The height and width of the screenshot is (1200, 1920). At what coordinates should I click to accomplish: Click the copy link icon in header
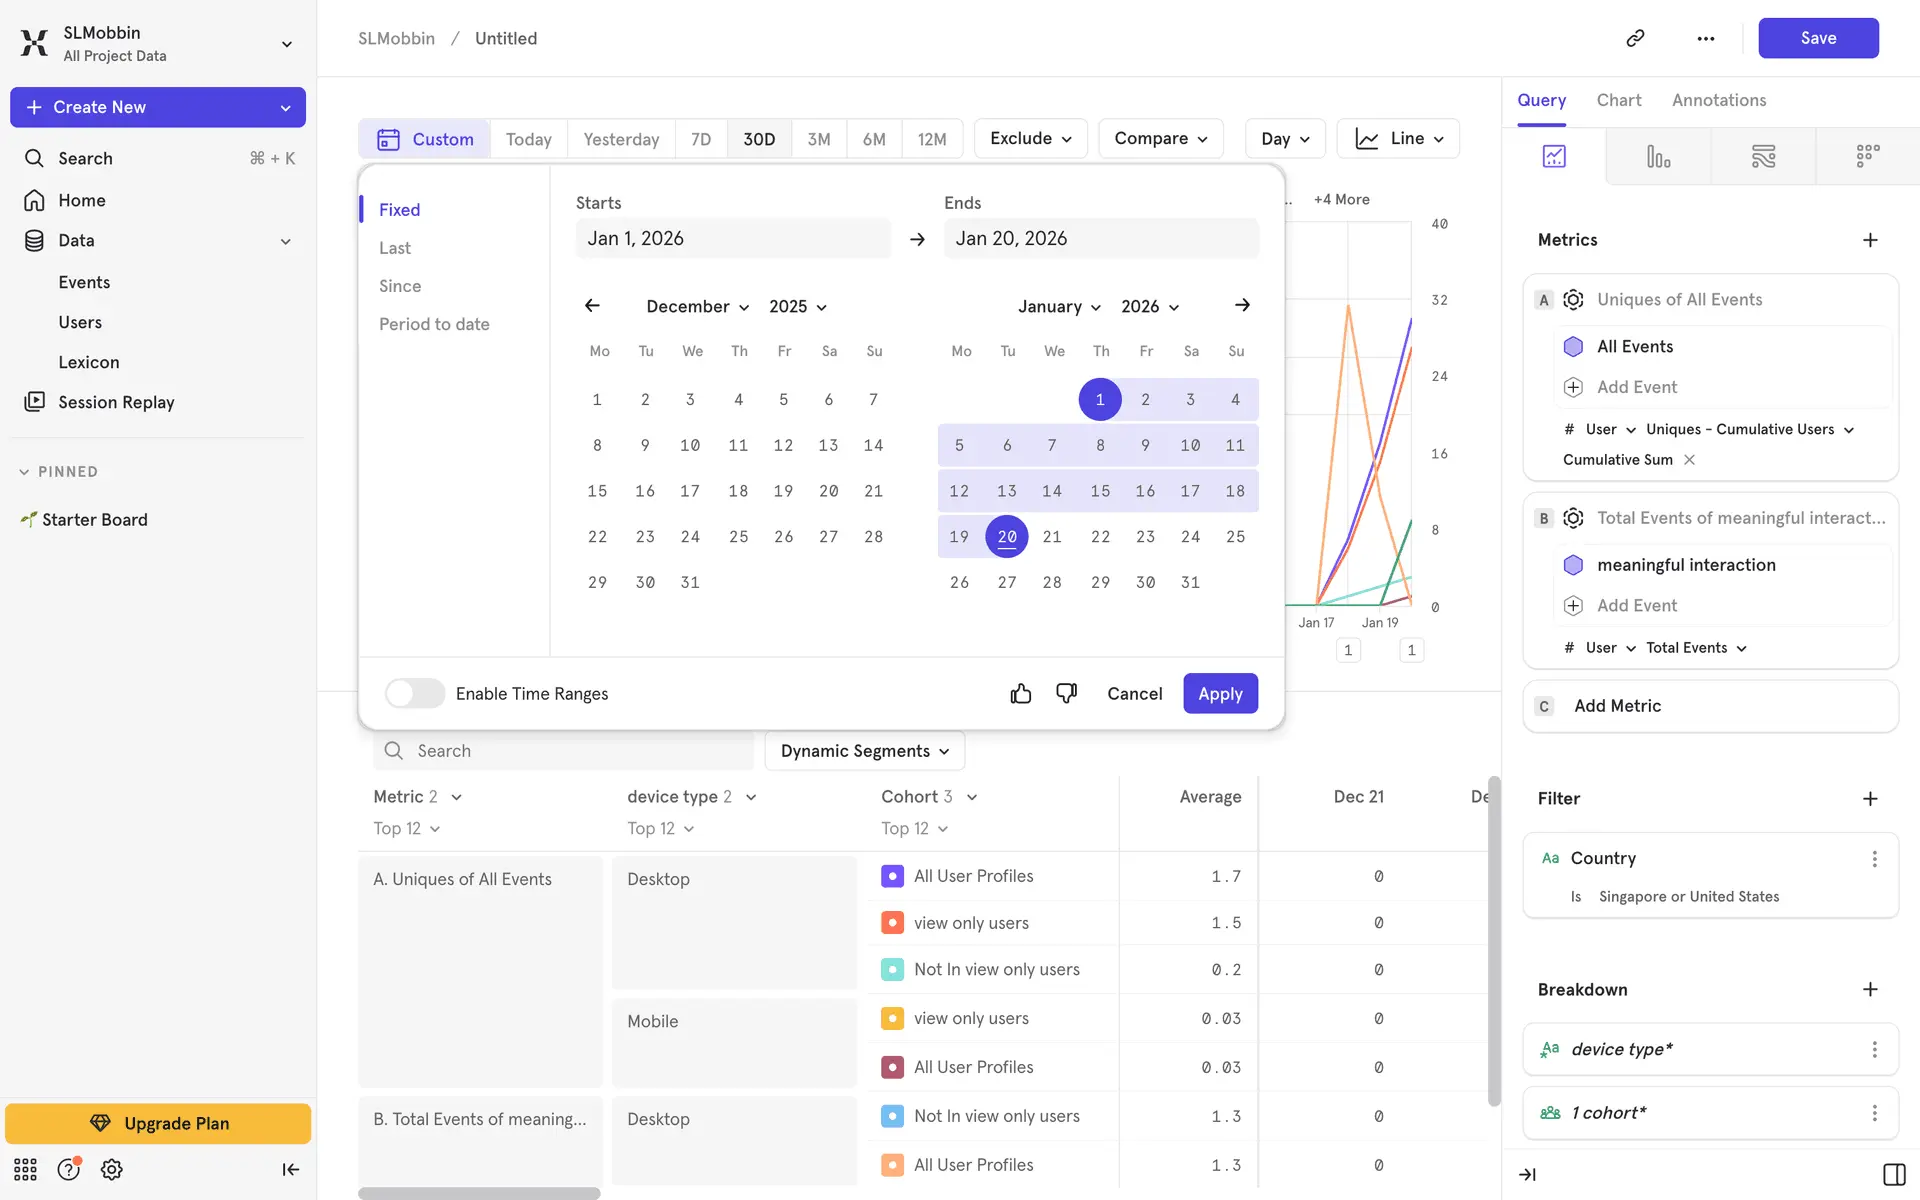point(1635,38)
